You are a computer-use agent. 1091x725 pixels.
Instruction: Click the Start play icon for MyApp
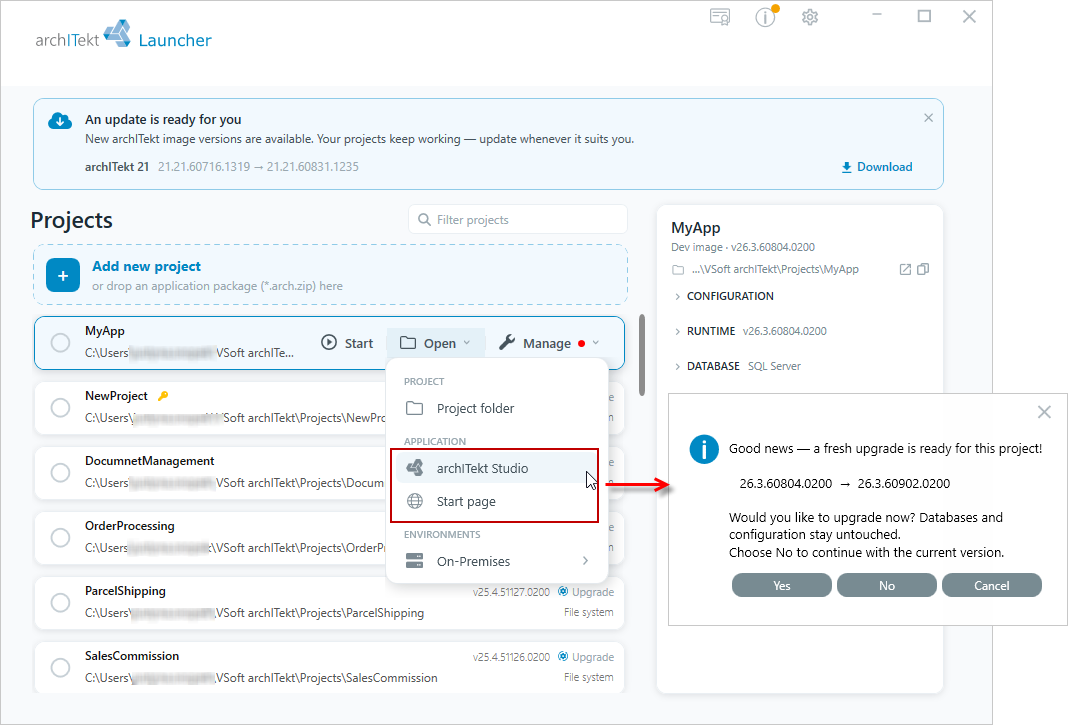pos(329,342)
